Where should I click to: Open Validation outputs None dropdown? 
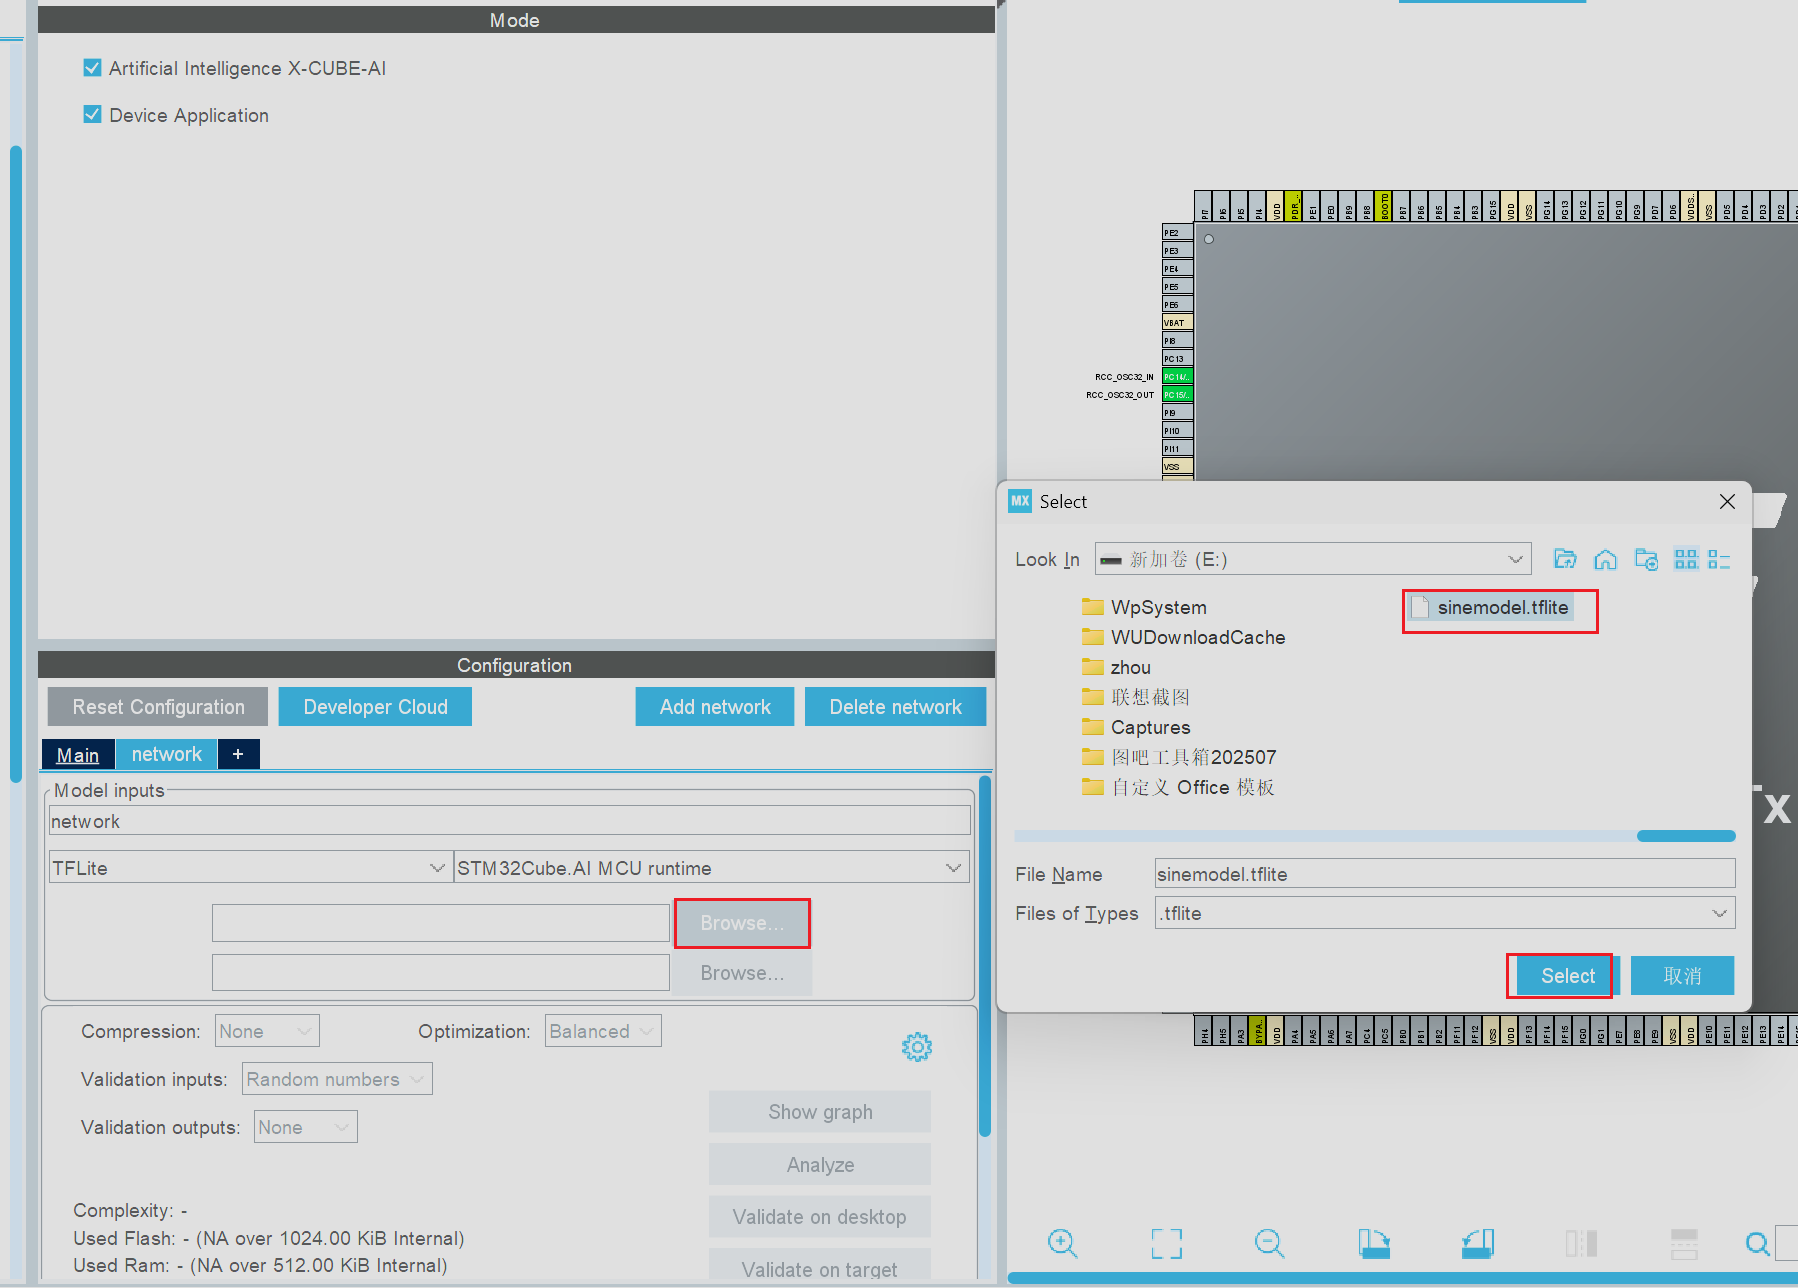pyautogui.click(x=305, y=1127)
